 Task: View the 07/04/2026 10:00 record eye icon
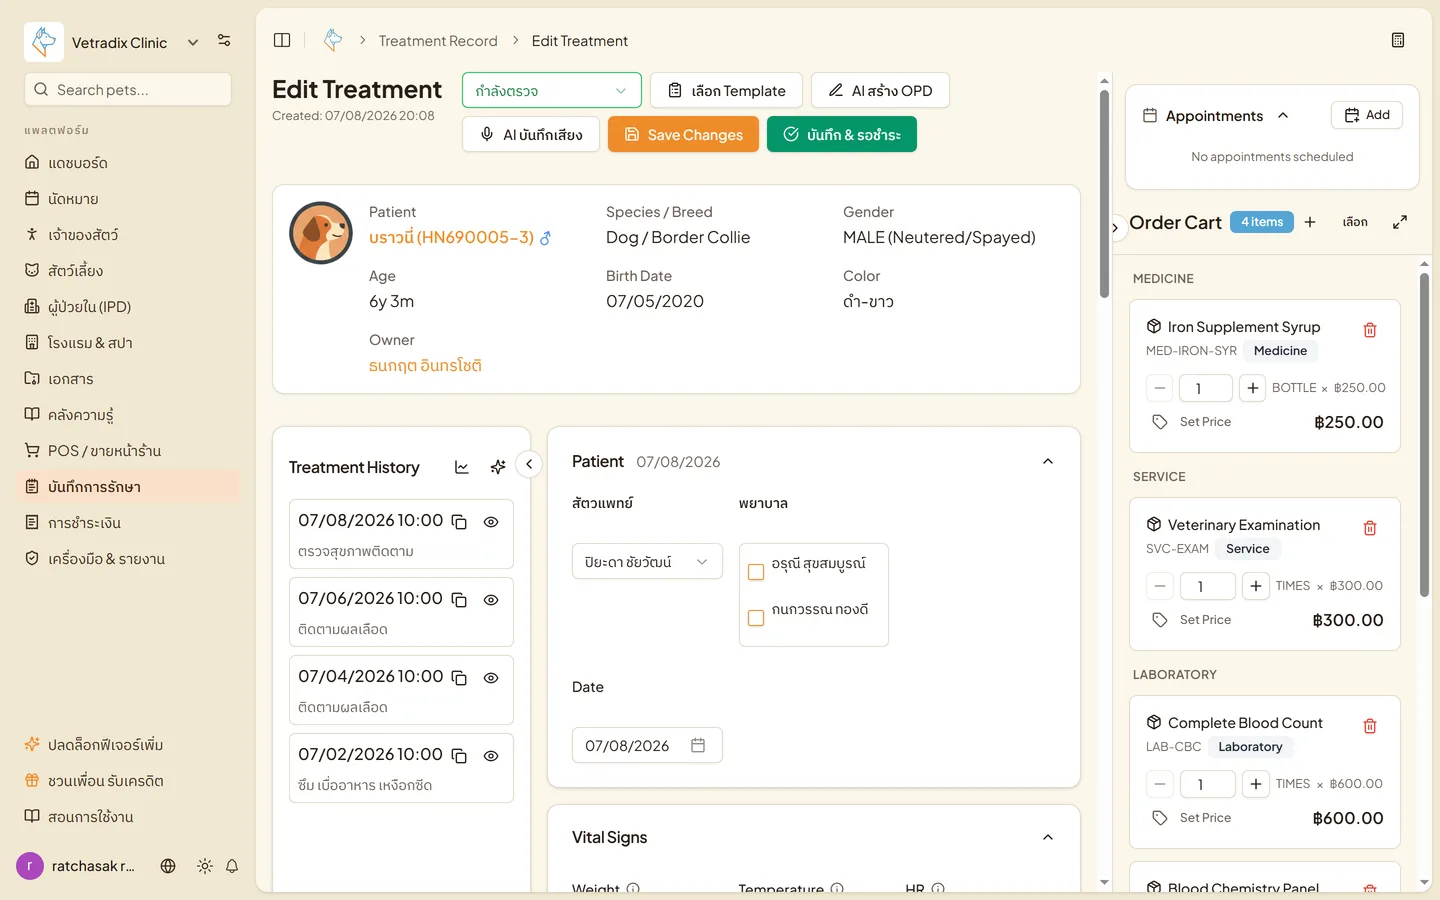pos(491,678)
